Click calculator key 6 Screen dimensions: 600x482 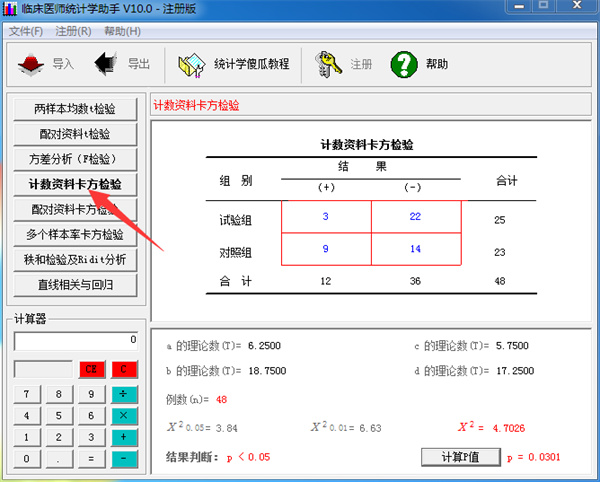click(91, 415)
